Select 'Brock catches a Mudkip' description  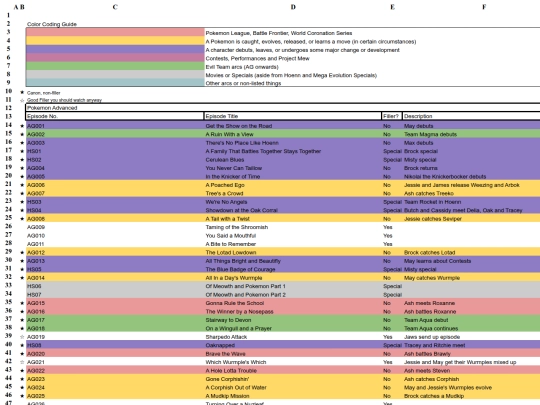tap(471, 396)
